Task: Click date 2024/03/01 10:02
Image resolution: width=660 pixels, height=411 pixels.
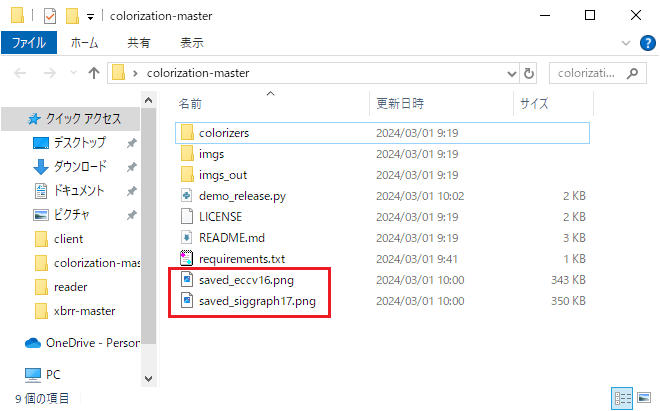Action: [x=420, y=196]
